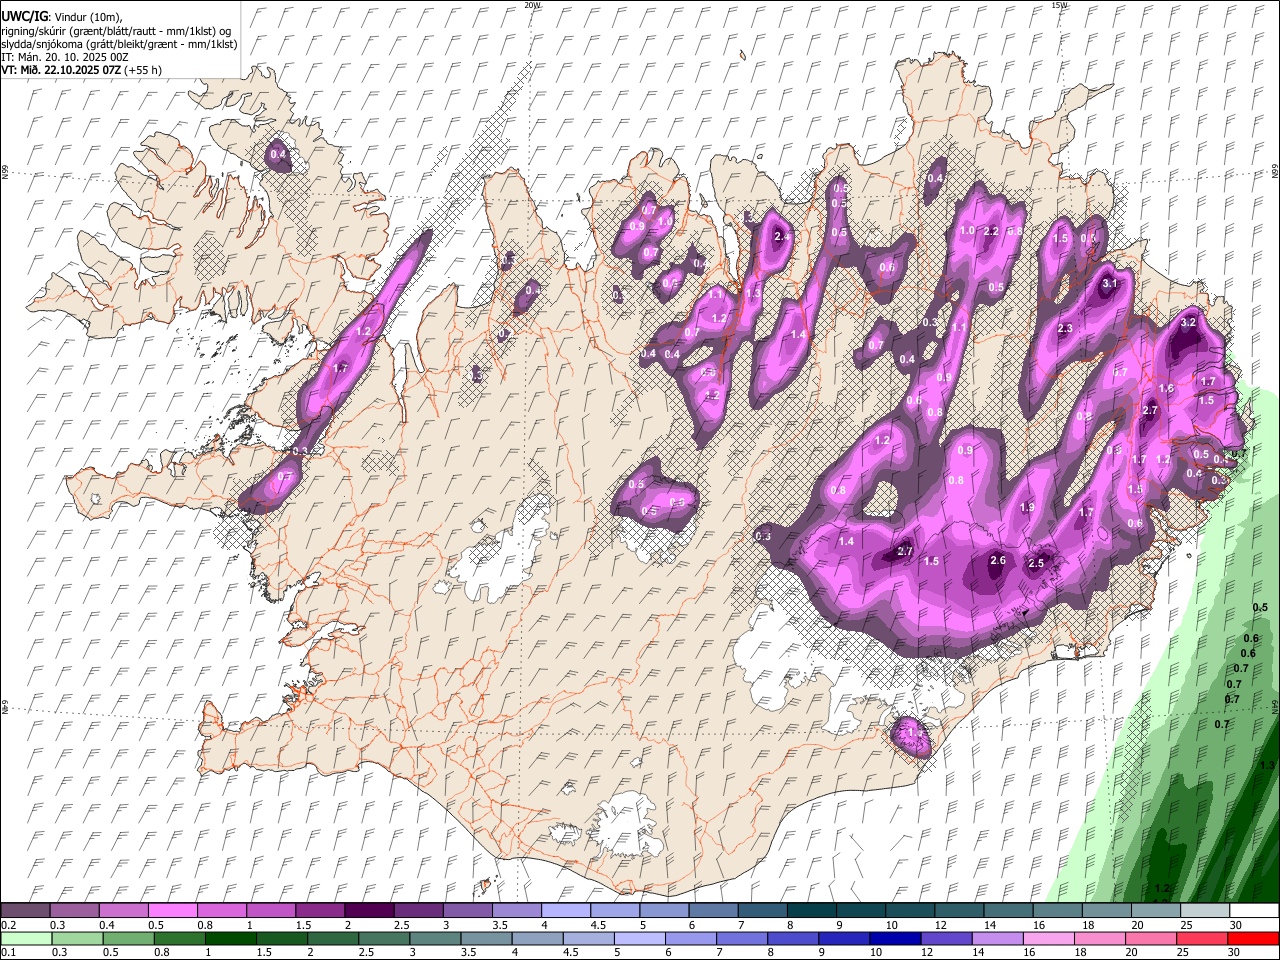Click the 2.6 snowfall value on map
Image resolution: width=1280 pixels, height=960 pixels.
(998, 561)
